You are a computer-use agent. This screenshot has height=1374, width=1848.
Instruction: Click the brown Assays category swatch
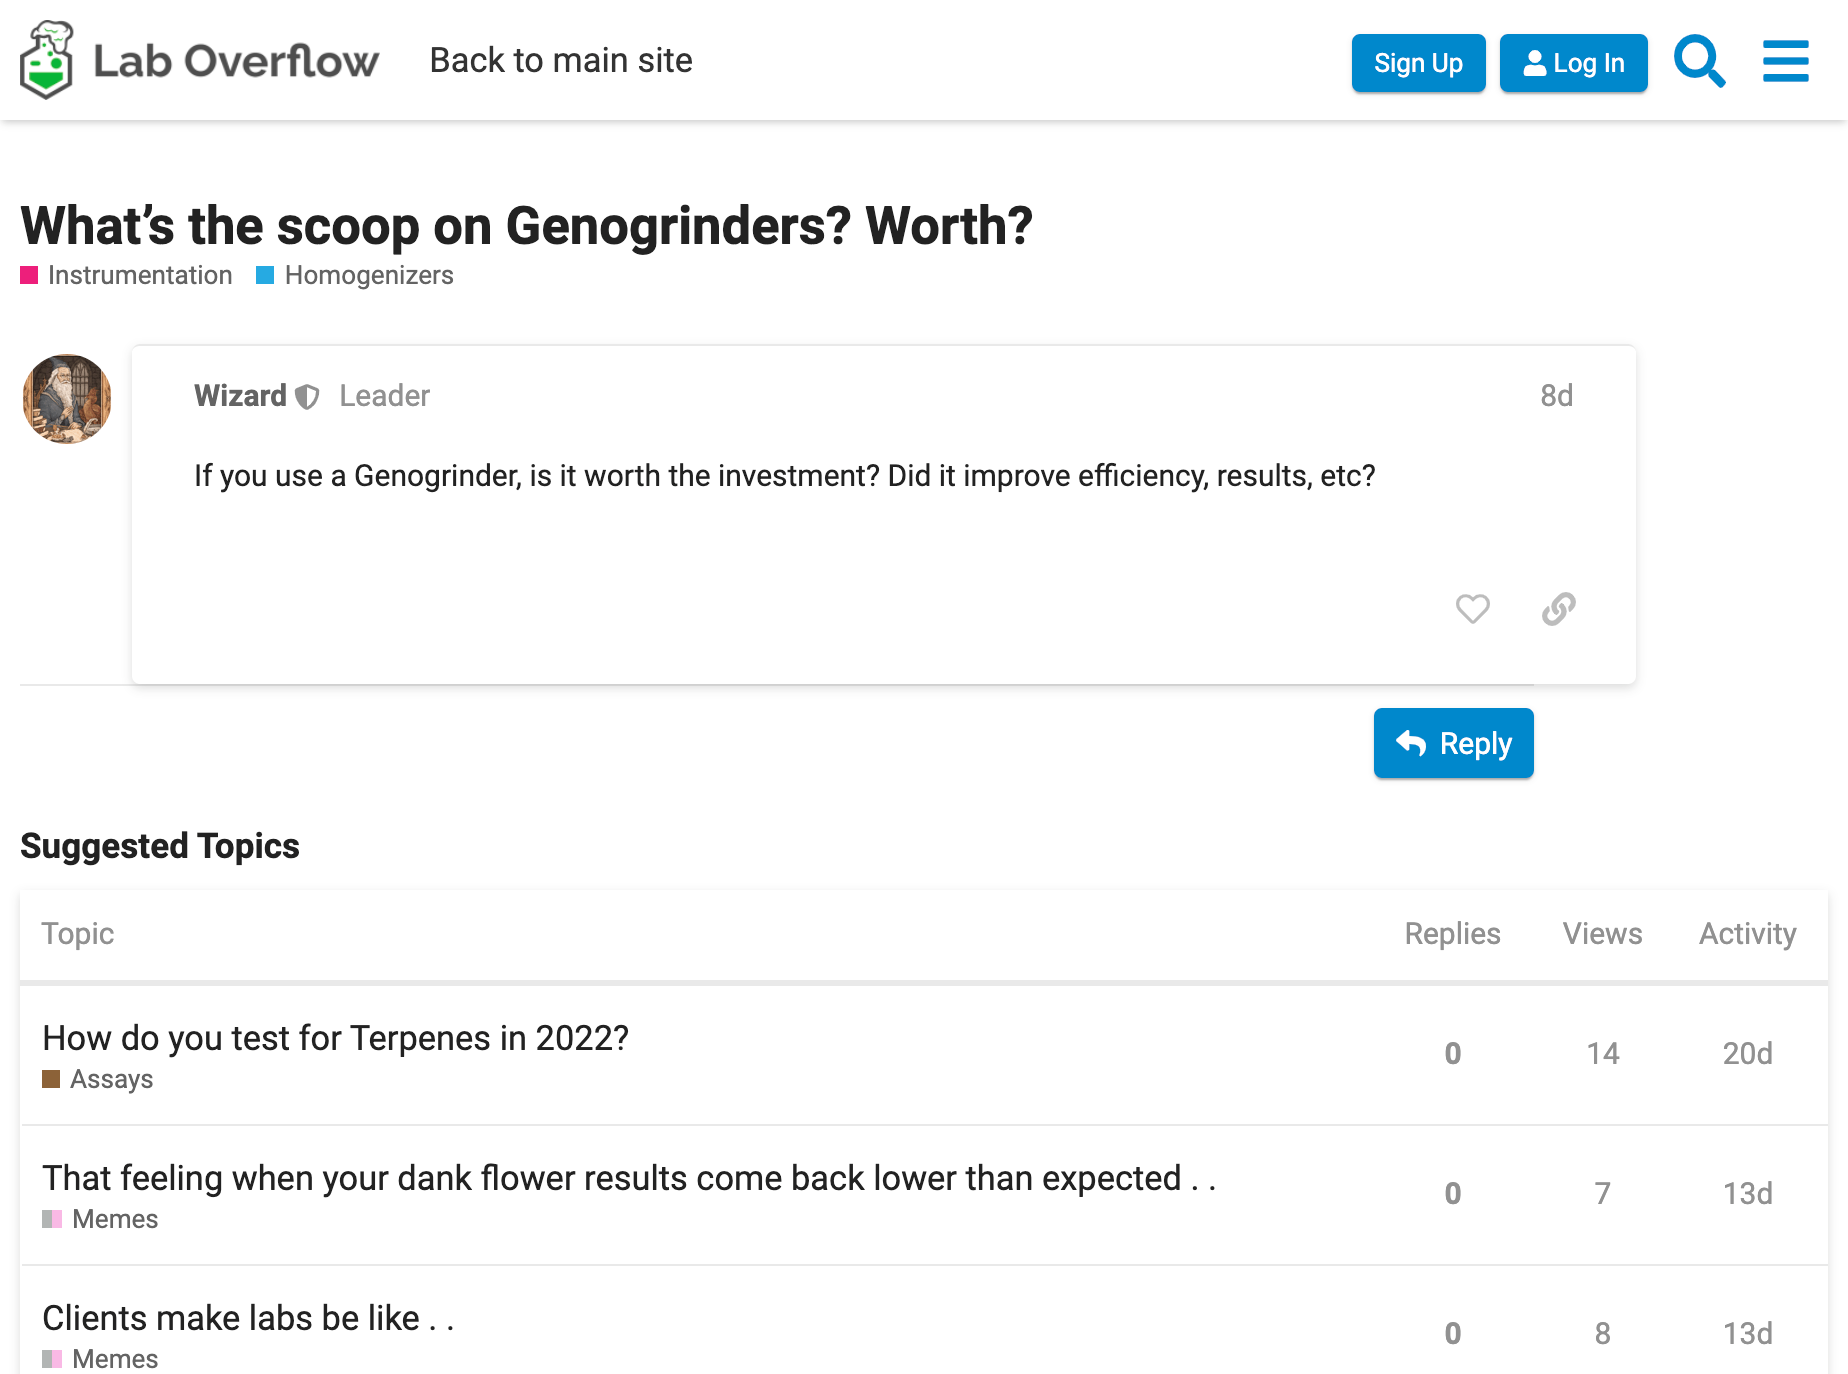coord(51,1079)
